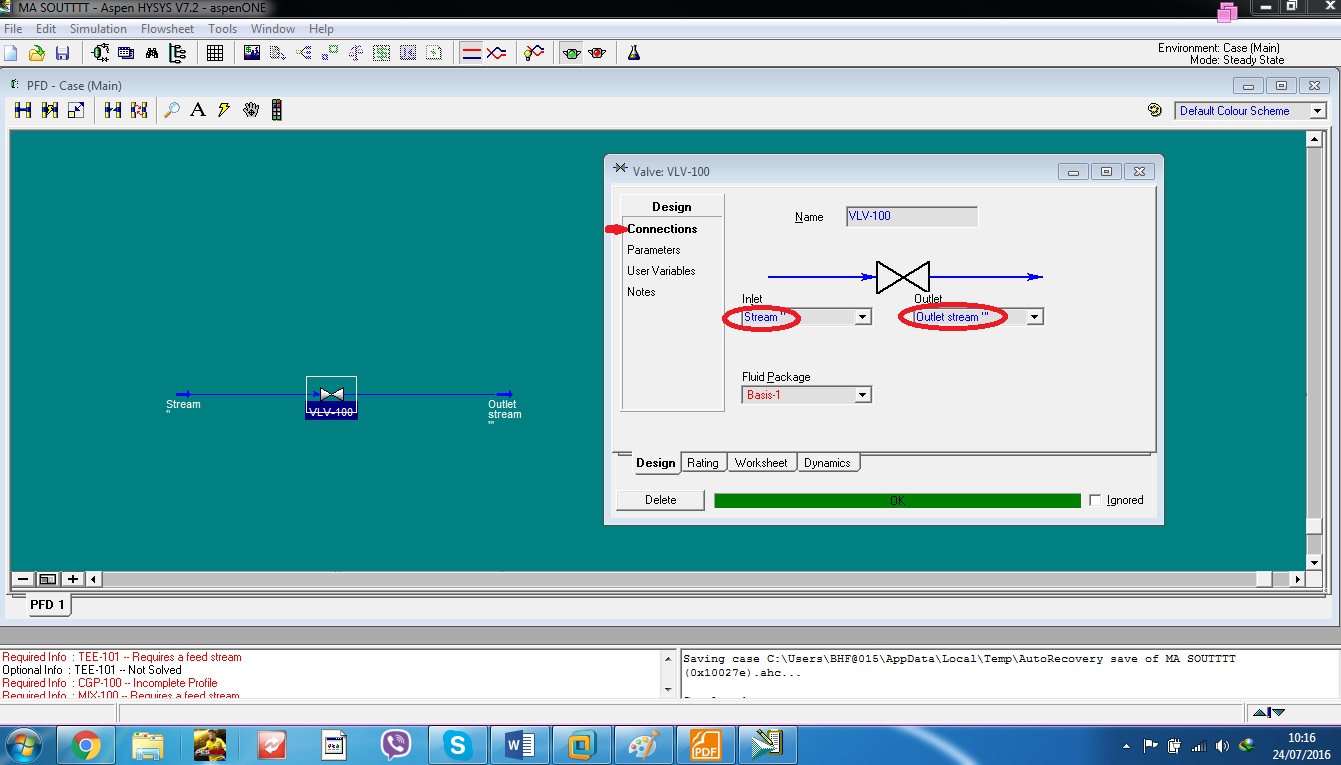Add a text annotation to the PFD
This screenshot has height=765, width=1341.
point(196,110)
